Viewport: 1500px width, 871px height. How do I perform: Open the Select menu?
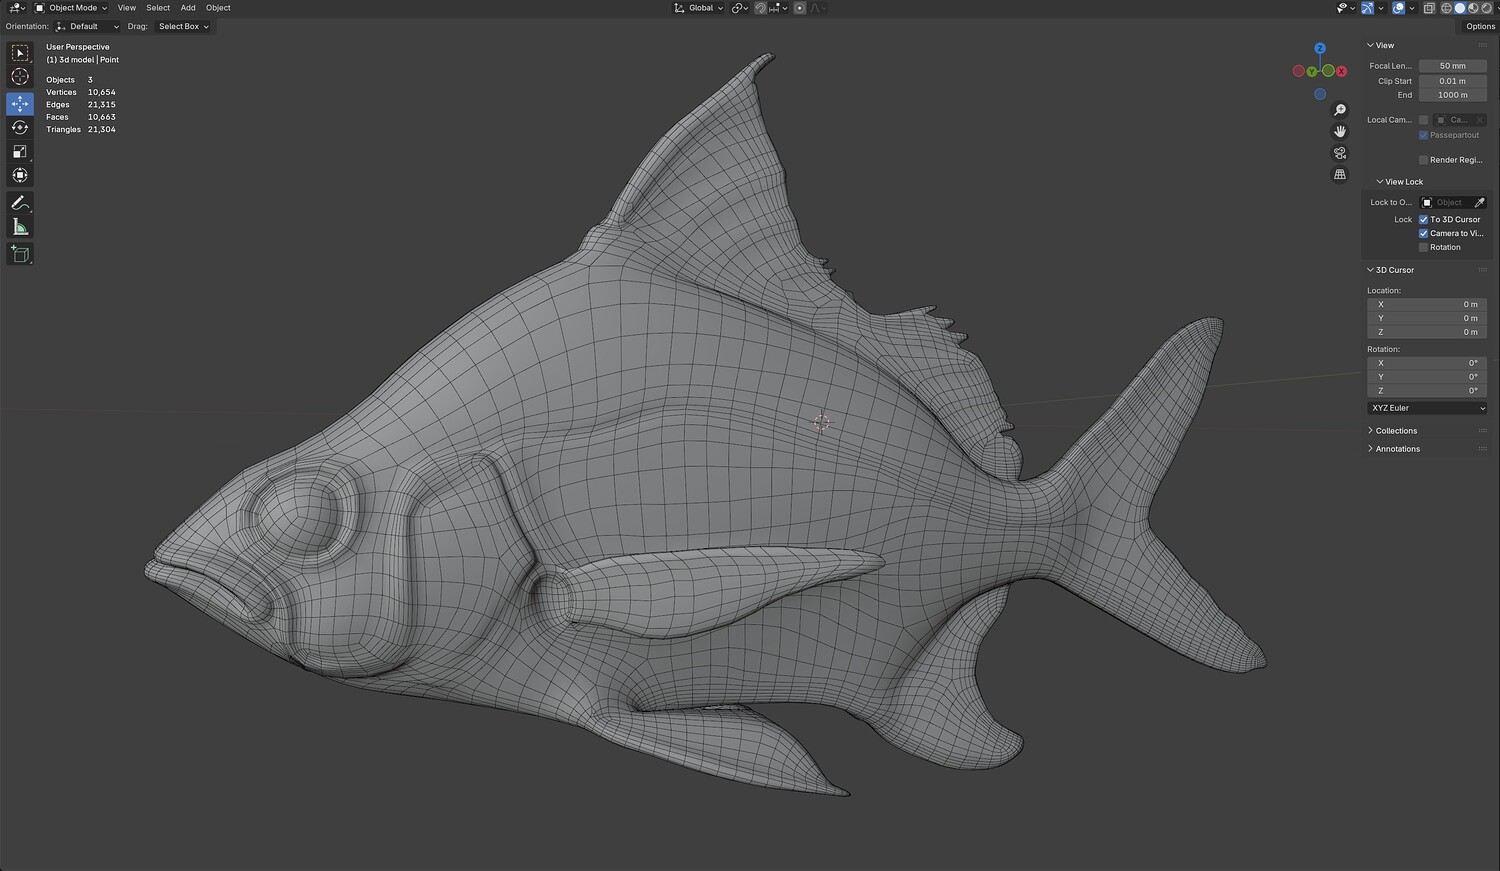(x=158, y=8)
